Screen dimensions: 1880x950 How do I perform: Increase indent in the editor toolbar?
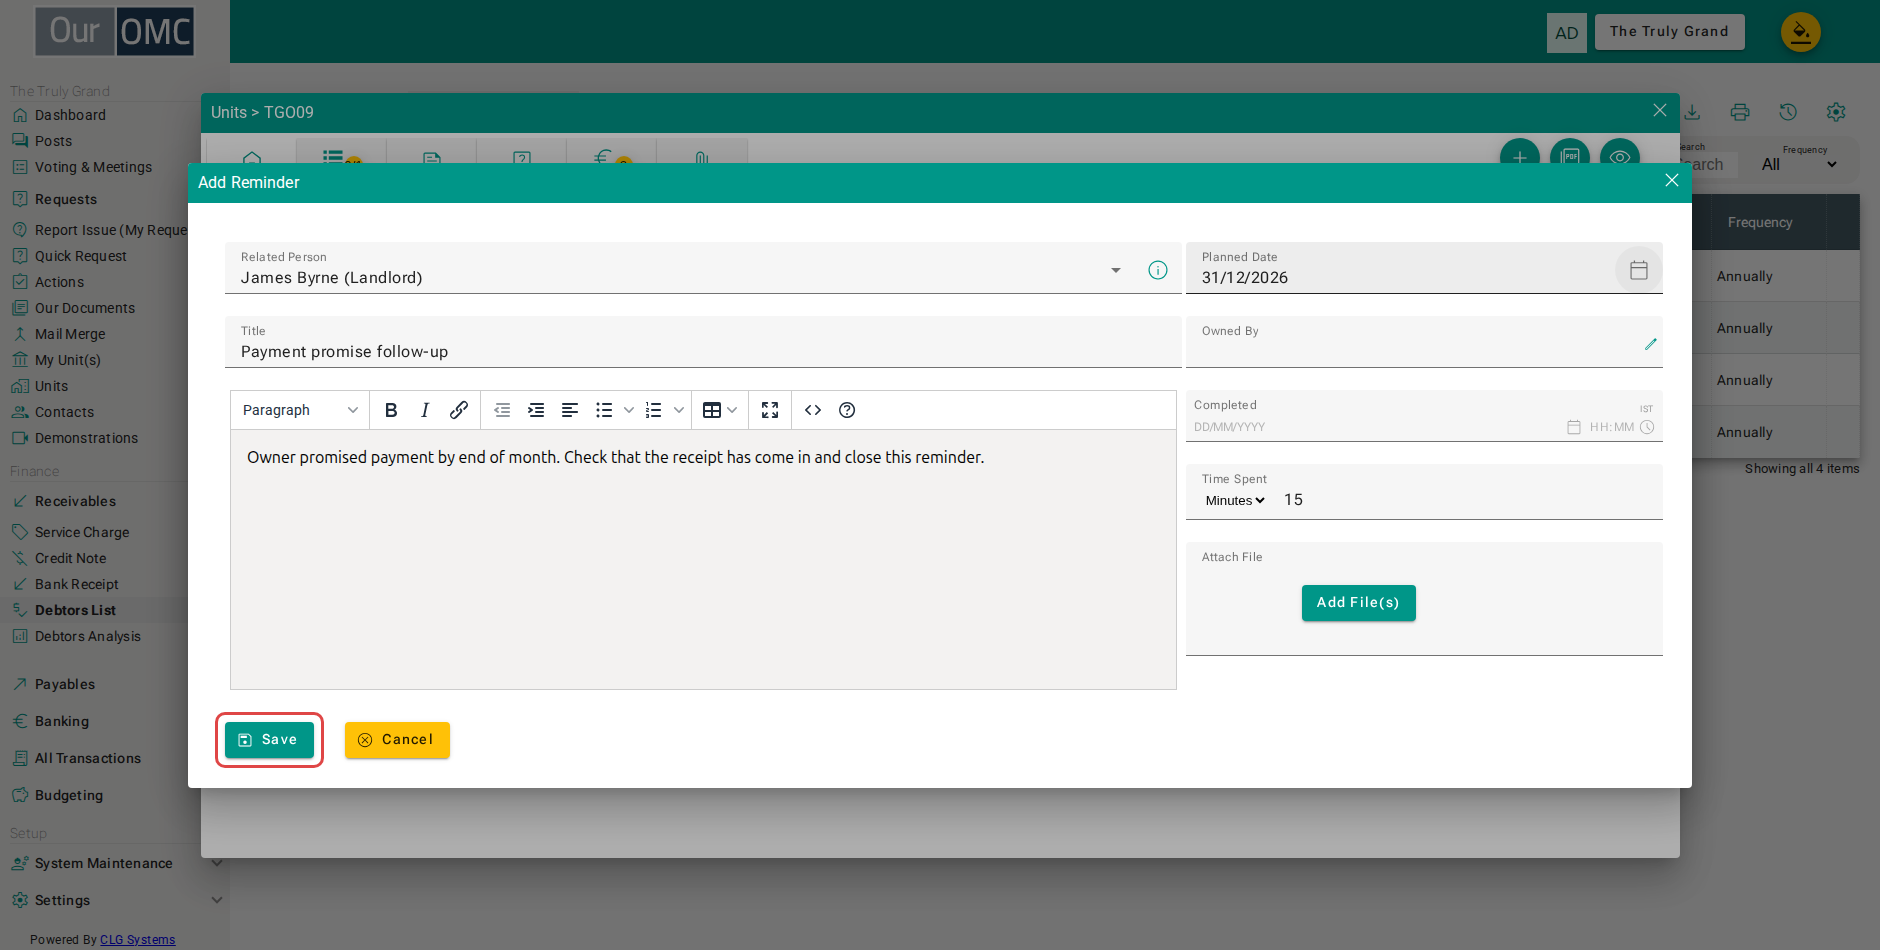click(536, 410)
